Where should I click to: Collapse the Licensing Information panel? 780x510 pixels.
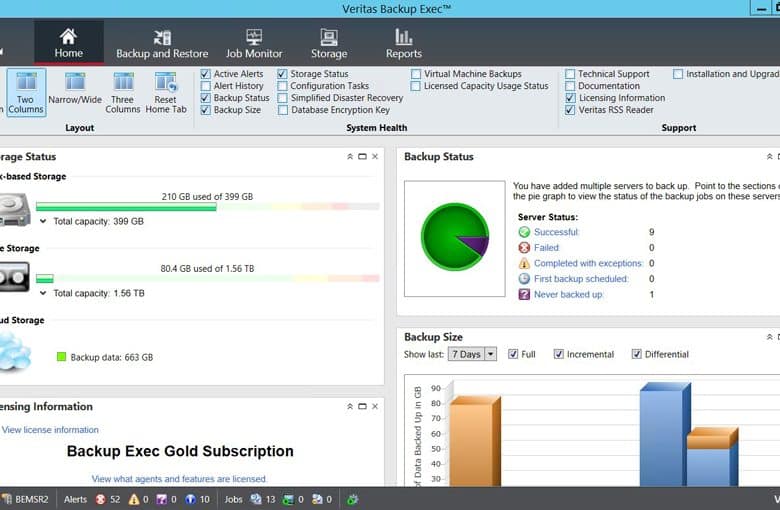[x=350, y=407]
